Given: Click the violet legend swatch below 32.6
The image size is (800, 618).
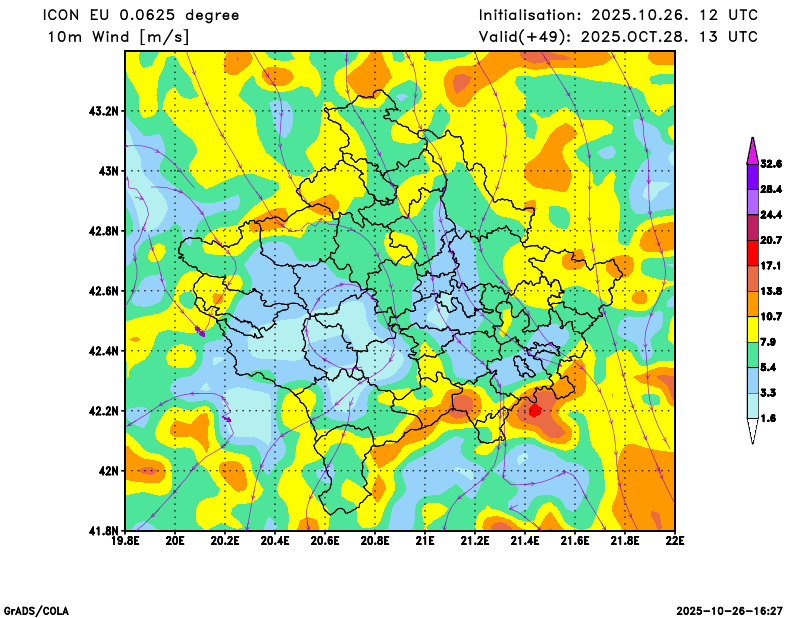Looking at the screenshot, I should coord(752,176).
